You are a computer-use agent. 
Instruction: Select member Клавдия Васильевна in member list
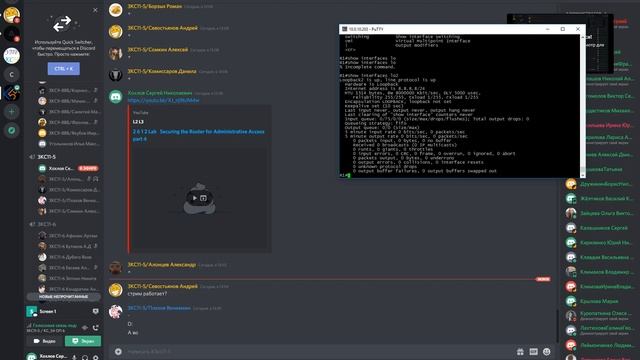click(600, 257)
